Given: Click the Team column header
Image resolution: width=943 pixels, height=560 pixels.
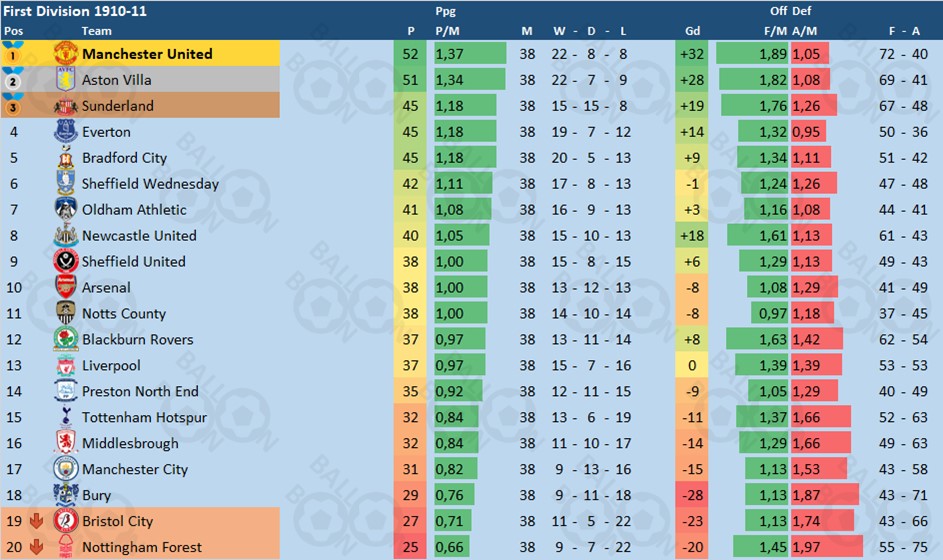Looking at the screenshot, I should 96,31.
